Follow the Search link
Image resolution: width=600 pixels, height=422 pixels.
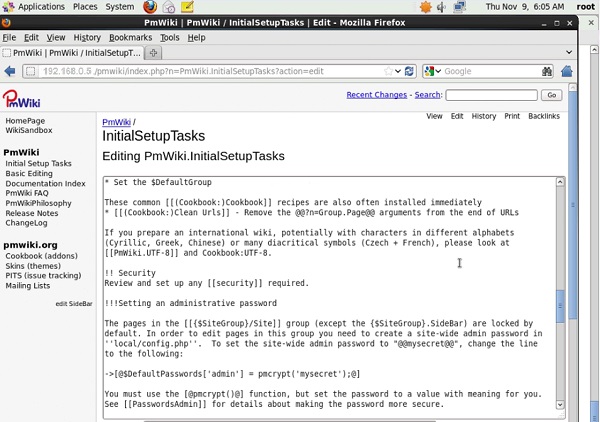pyautogui.click(x=427, y=95)
